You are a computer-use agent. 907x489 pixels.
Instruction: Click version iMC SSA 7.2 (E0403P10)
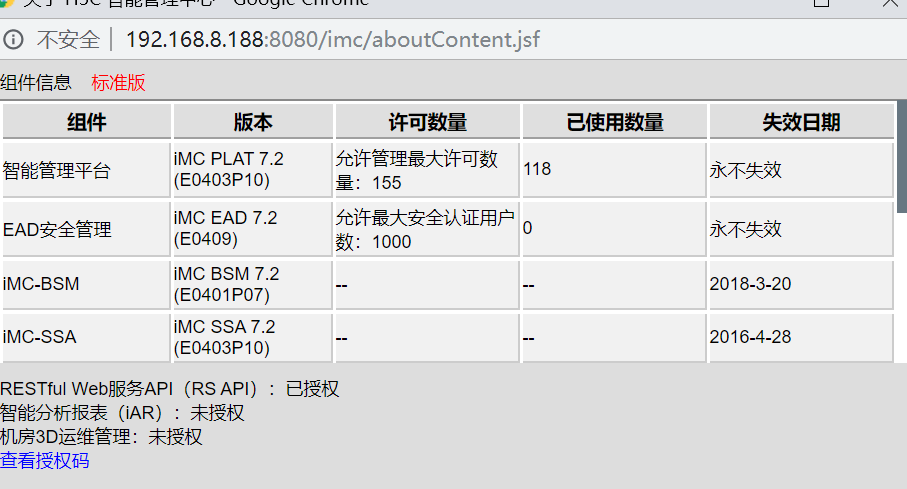pyautogui.click(x=253, y=337)
